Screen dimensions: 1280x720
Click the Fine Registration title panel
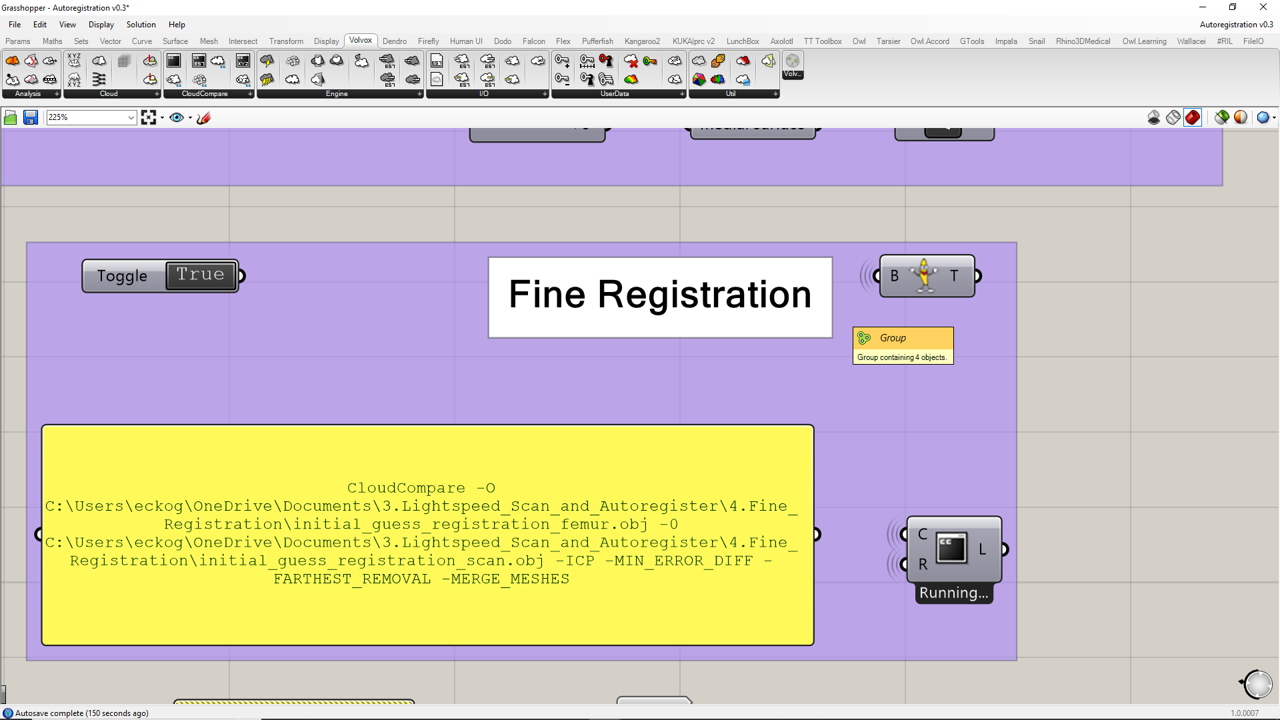coord(660,297)
